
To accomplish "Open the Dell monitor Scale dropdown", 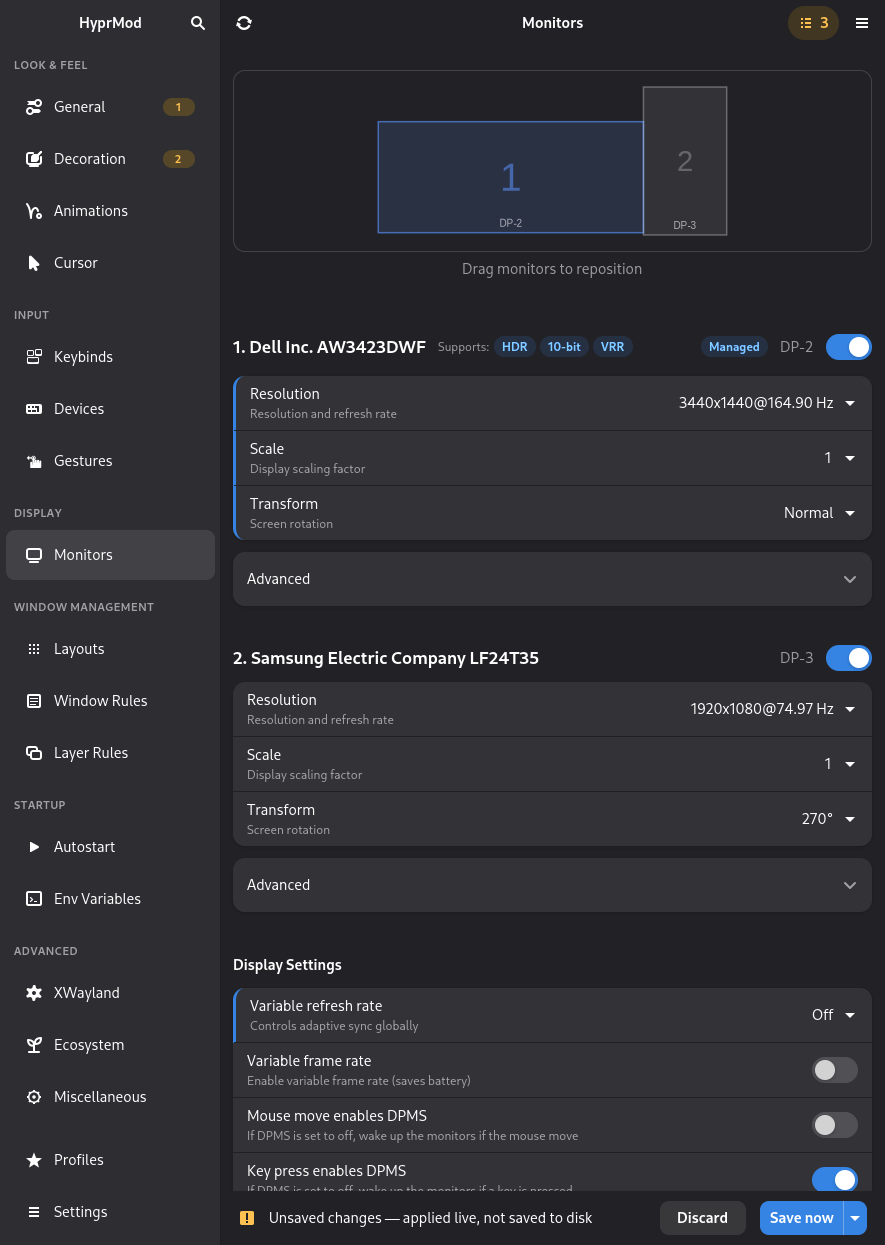I will click(839, 458).
